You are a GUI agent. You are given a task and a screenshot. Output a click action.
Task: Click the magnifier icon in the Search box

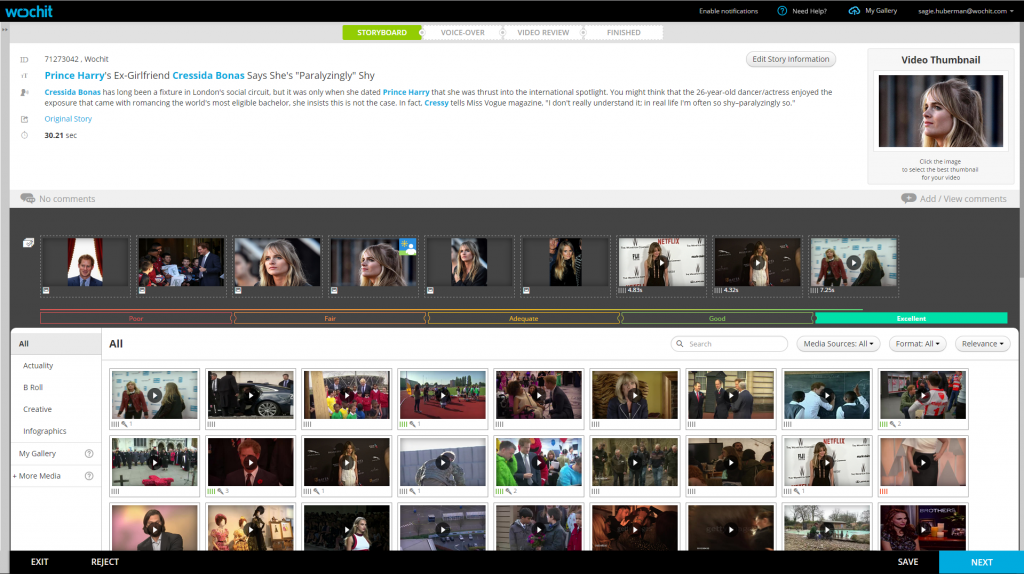pos(680,343)
